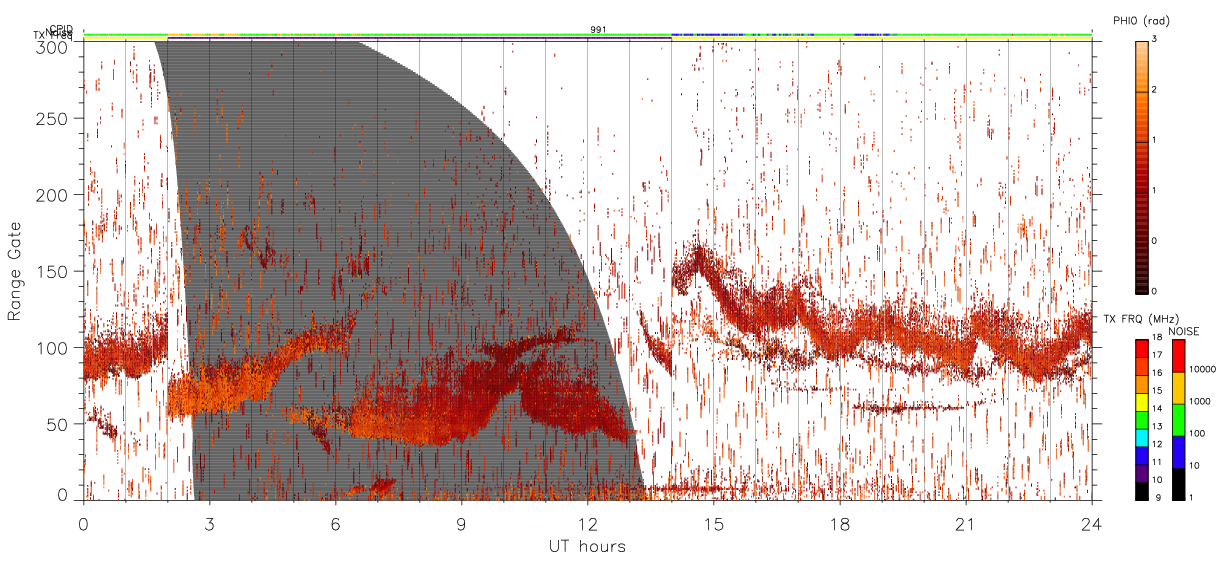The width and height of the screenshot is (1228, 567).
Task: Click the 10 label on NOISE legend
Action: (1196, 465)
